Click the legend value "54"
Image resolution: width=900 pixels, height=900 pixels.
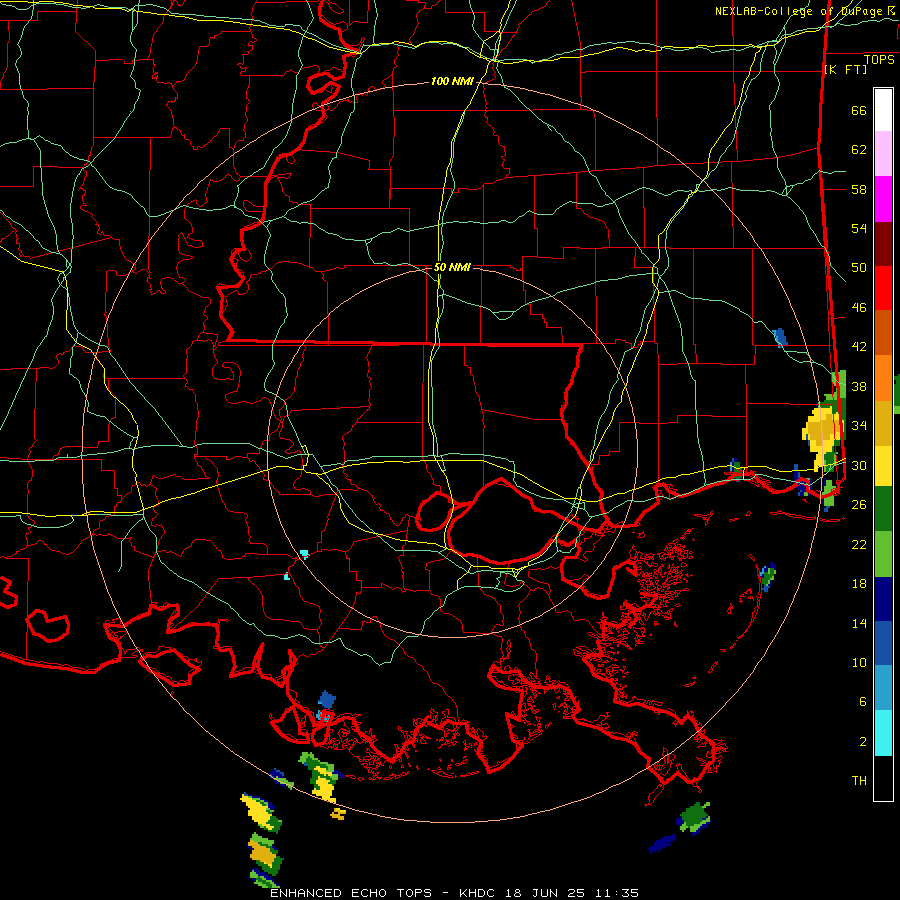click(x=859, y=228)
